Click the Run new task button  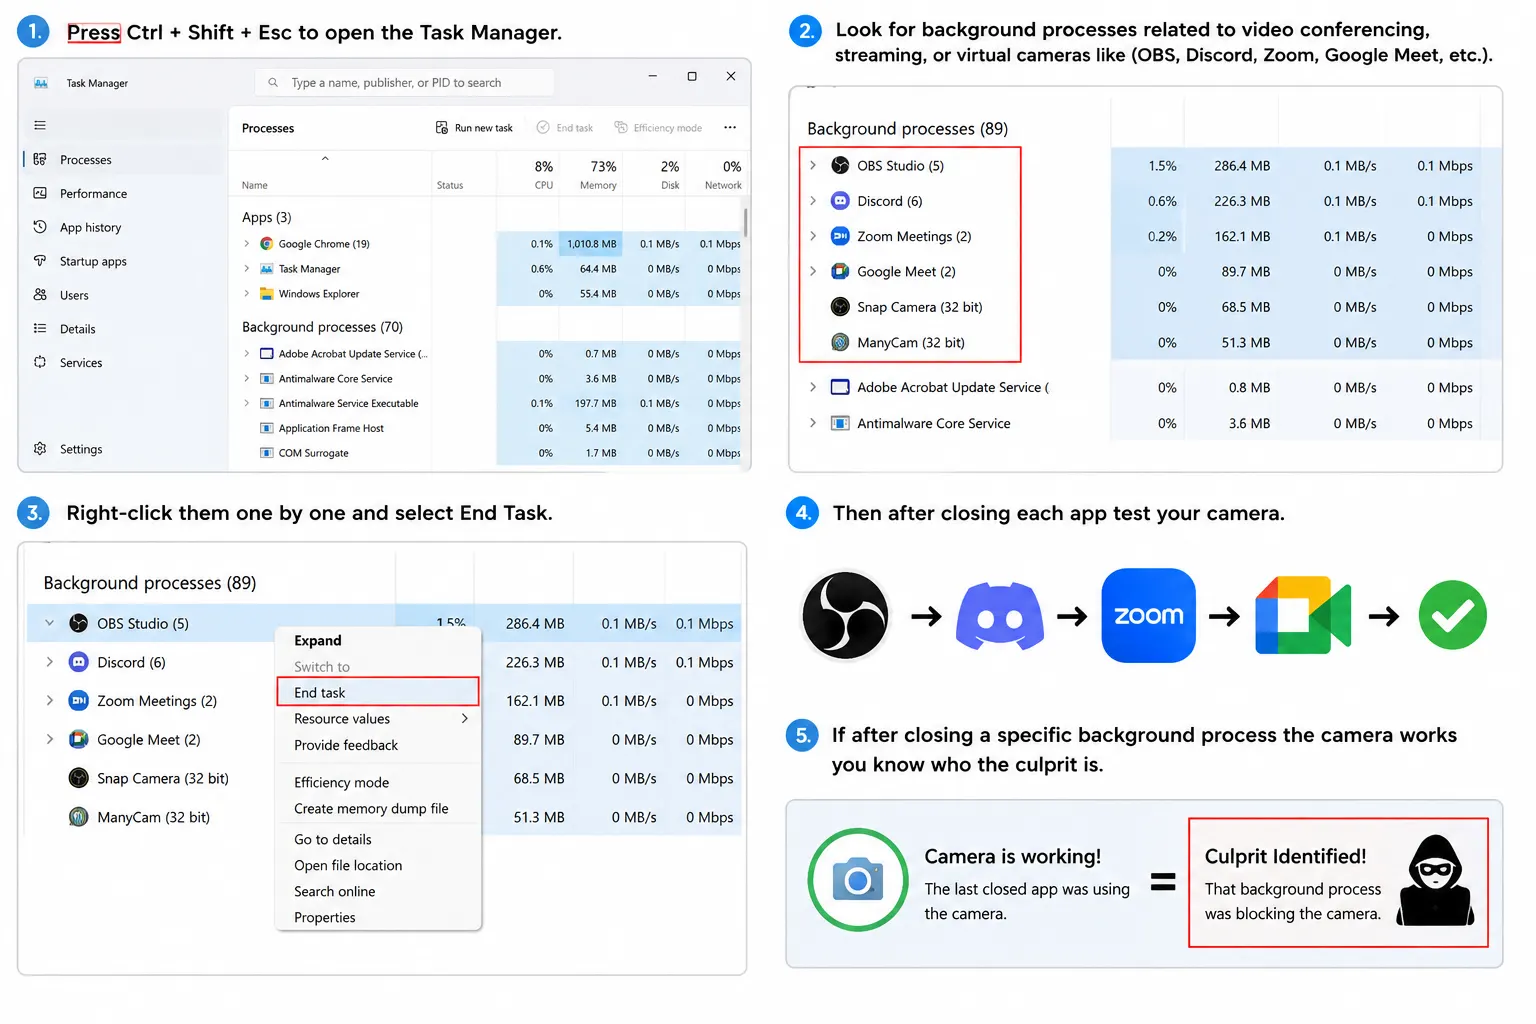tap(474, 128)
